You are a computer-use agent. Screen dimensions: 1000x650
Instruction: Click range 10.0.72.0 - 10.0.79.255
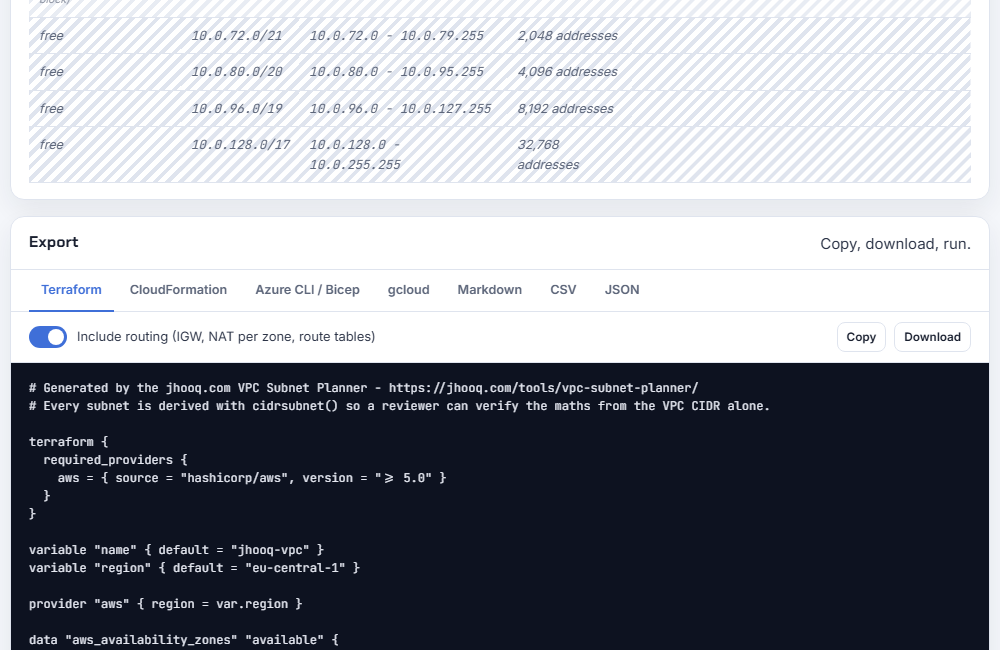pos(397,36)
